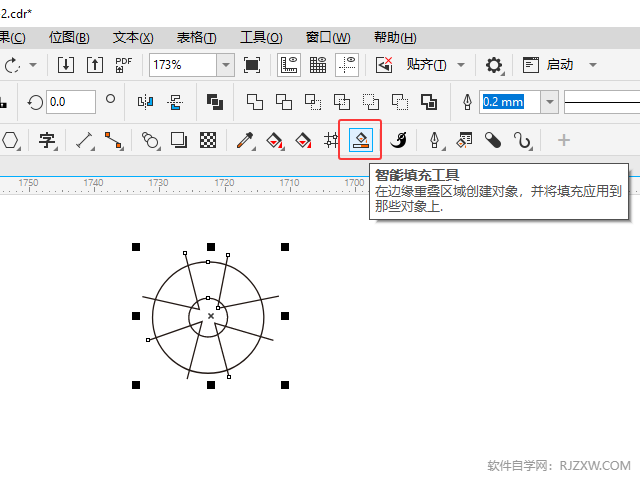The image size is (640, 481).
Task: Click the full-screen preview icon
Action: [252, 65]
